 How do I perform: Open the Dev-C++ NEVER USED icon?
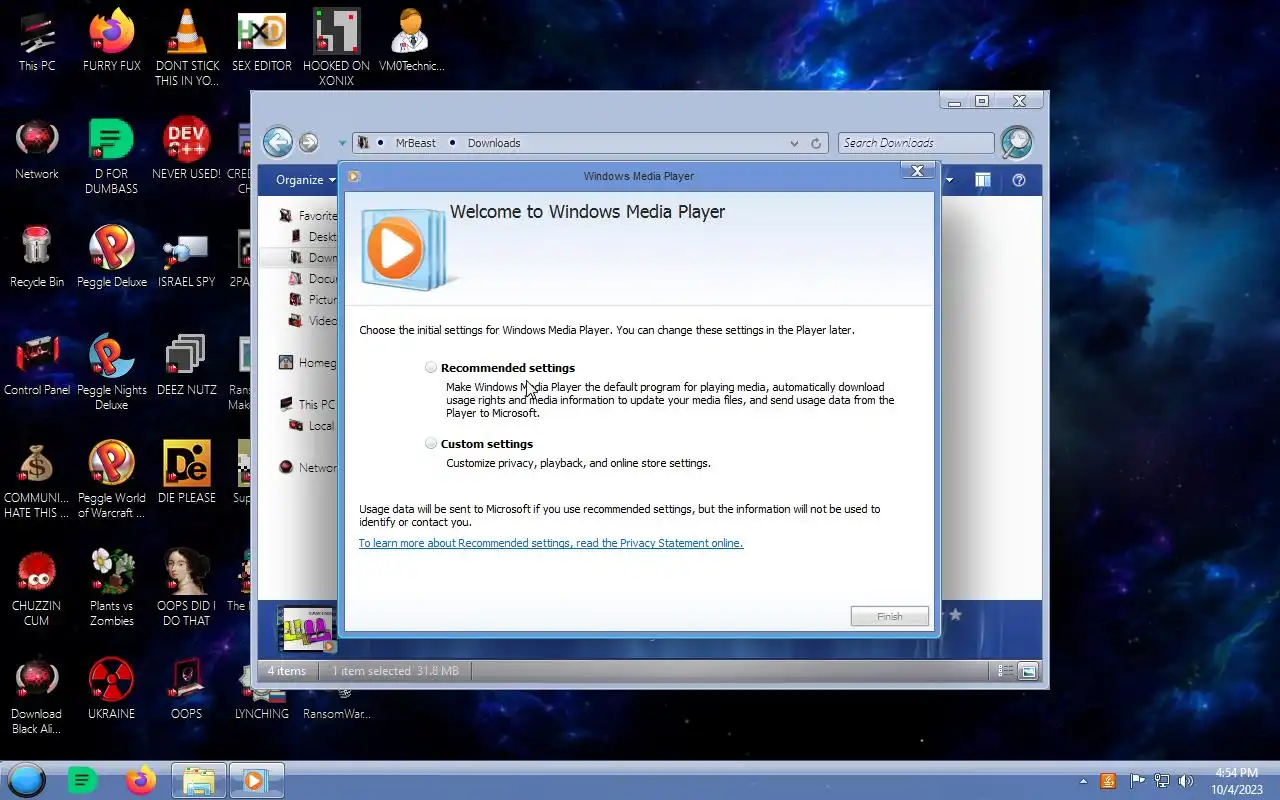[186, 150]
